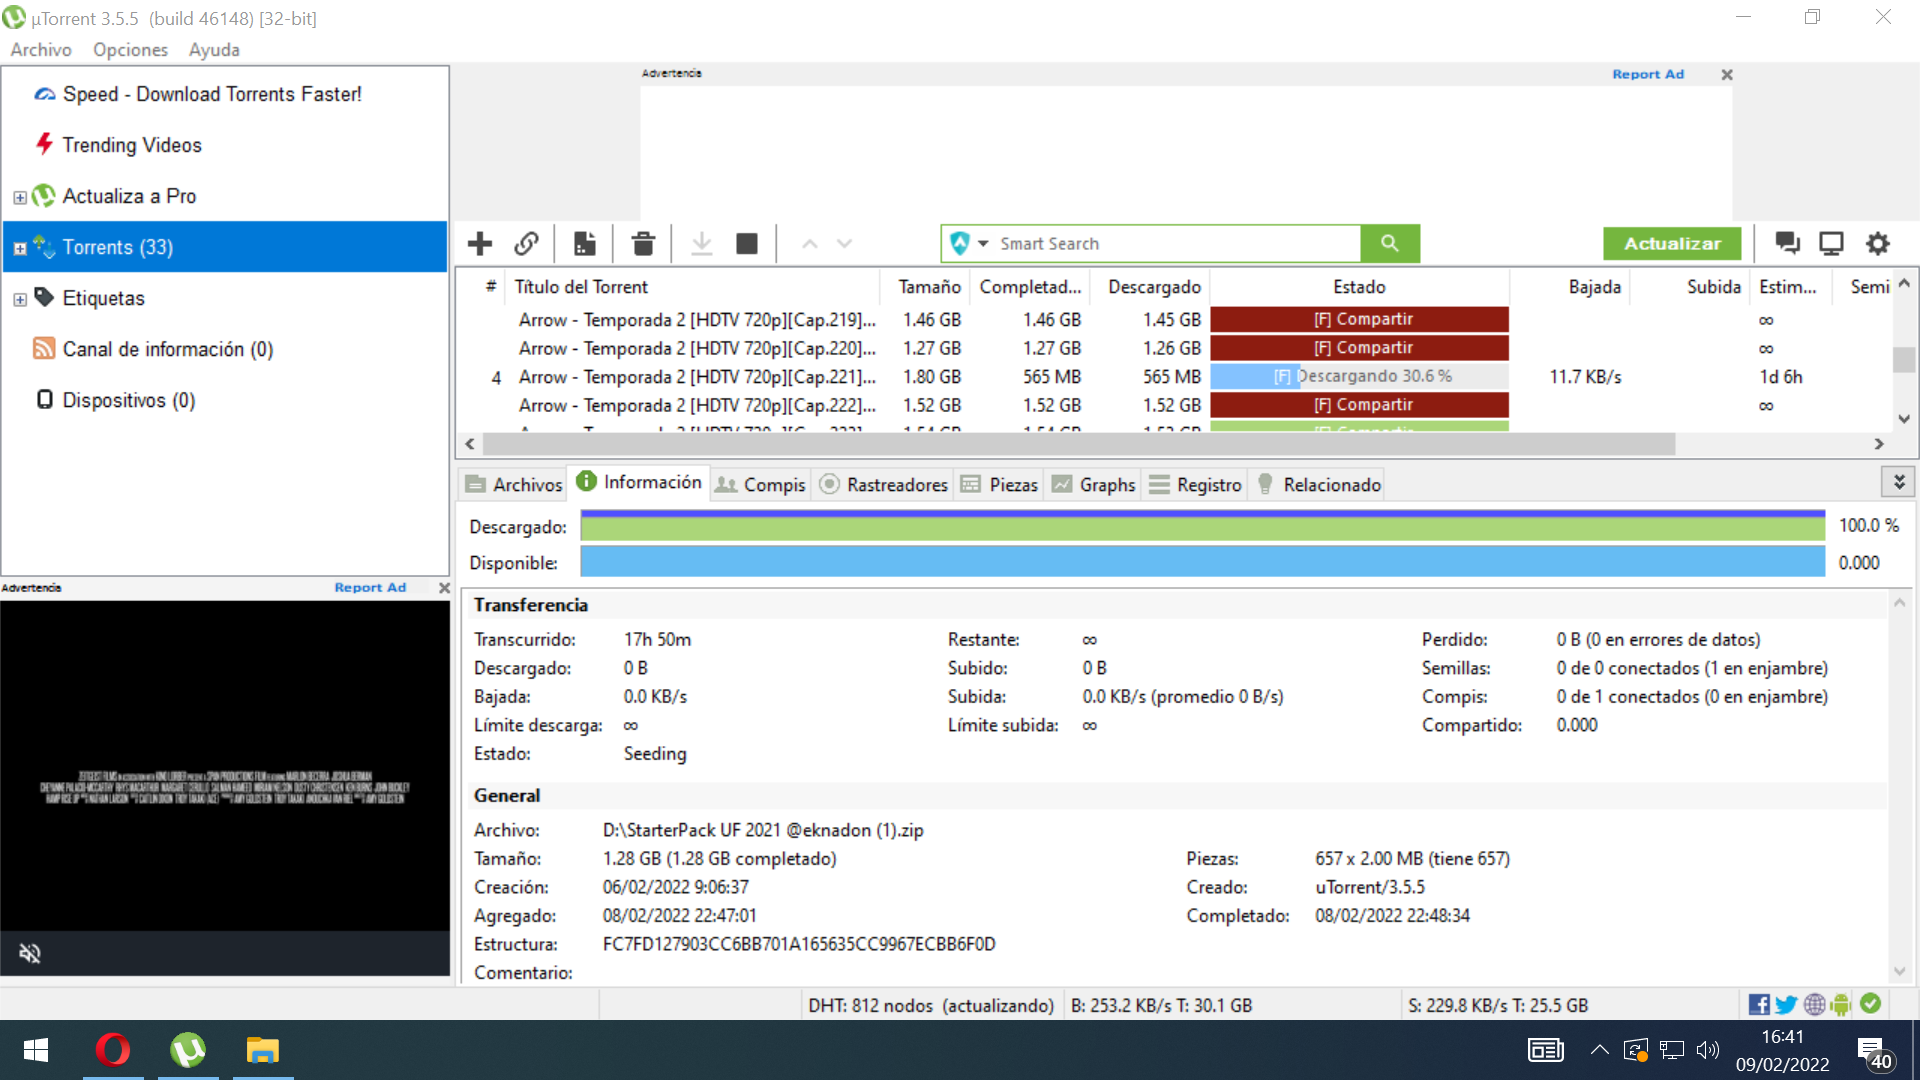Image resolution: width=1920 pixels, height=1080 pixels.
Task: Click the green network OK check icon
Action: 1871,1003
